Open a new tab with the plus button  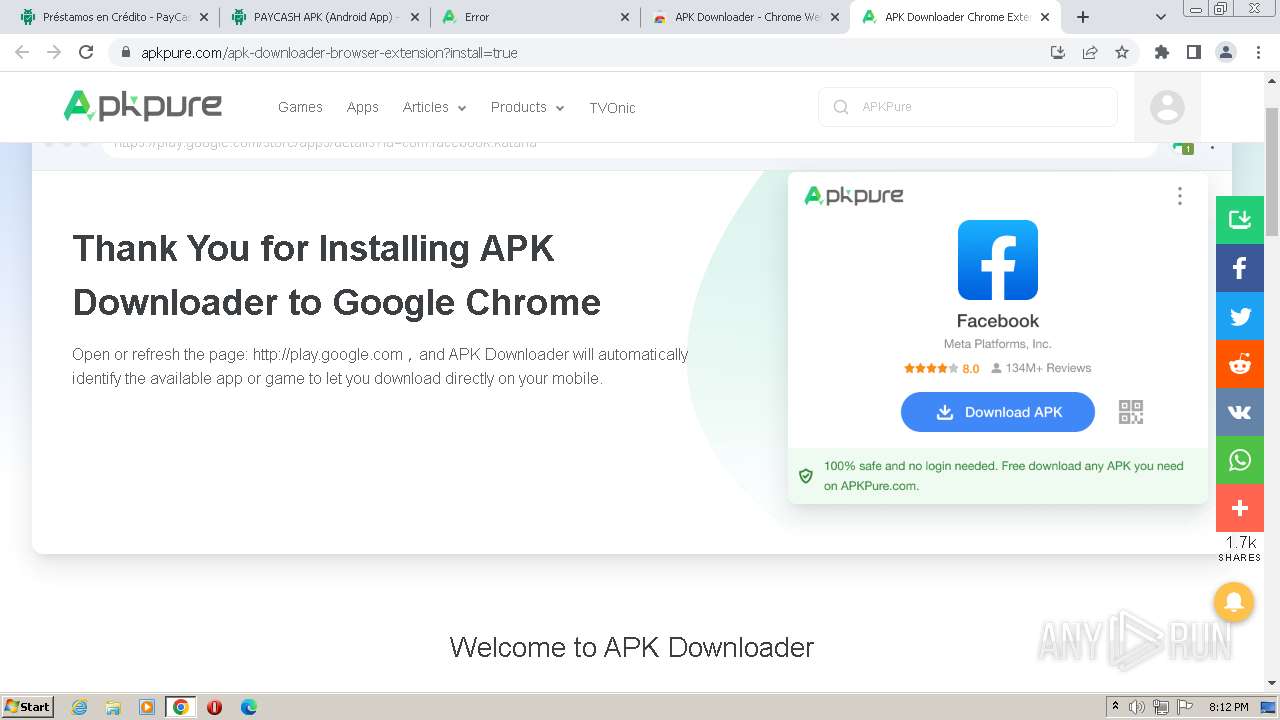[x=1083, y=17]
